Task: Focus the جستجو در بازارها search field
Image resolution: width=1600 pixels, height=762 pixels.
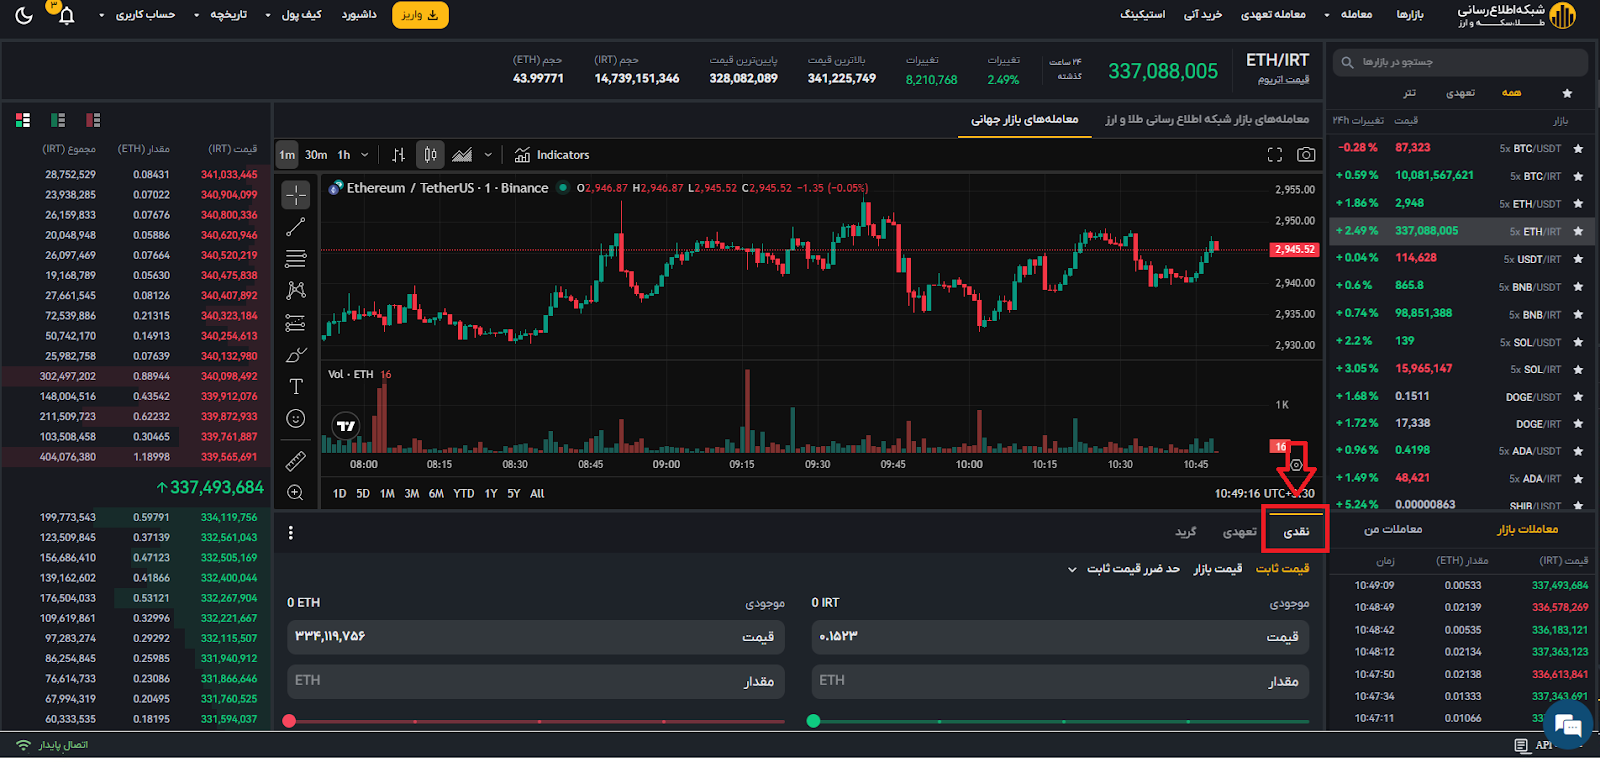Action: (1460, 62)
